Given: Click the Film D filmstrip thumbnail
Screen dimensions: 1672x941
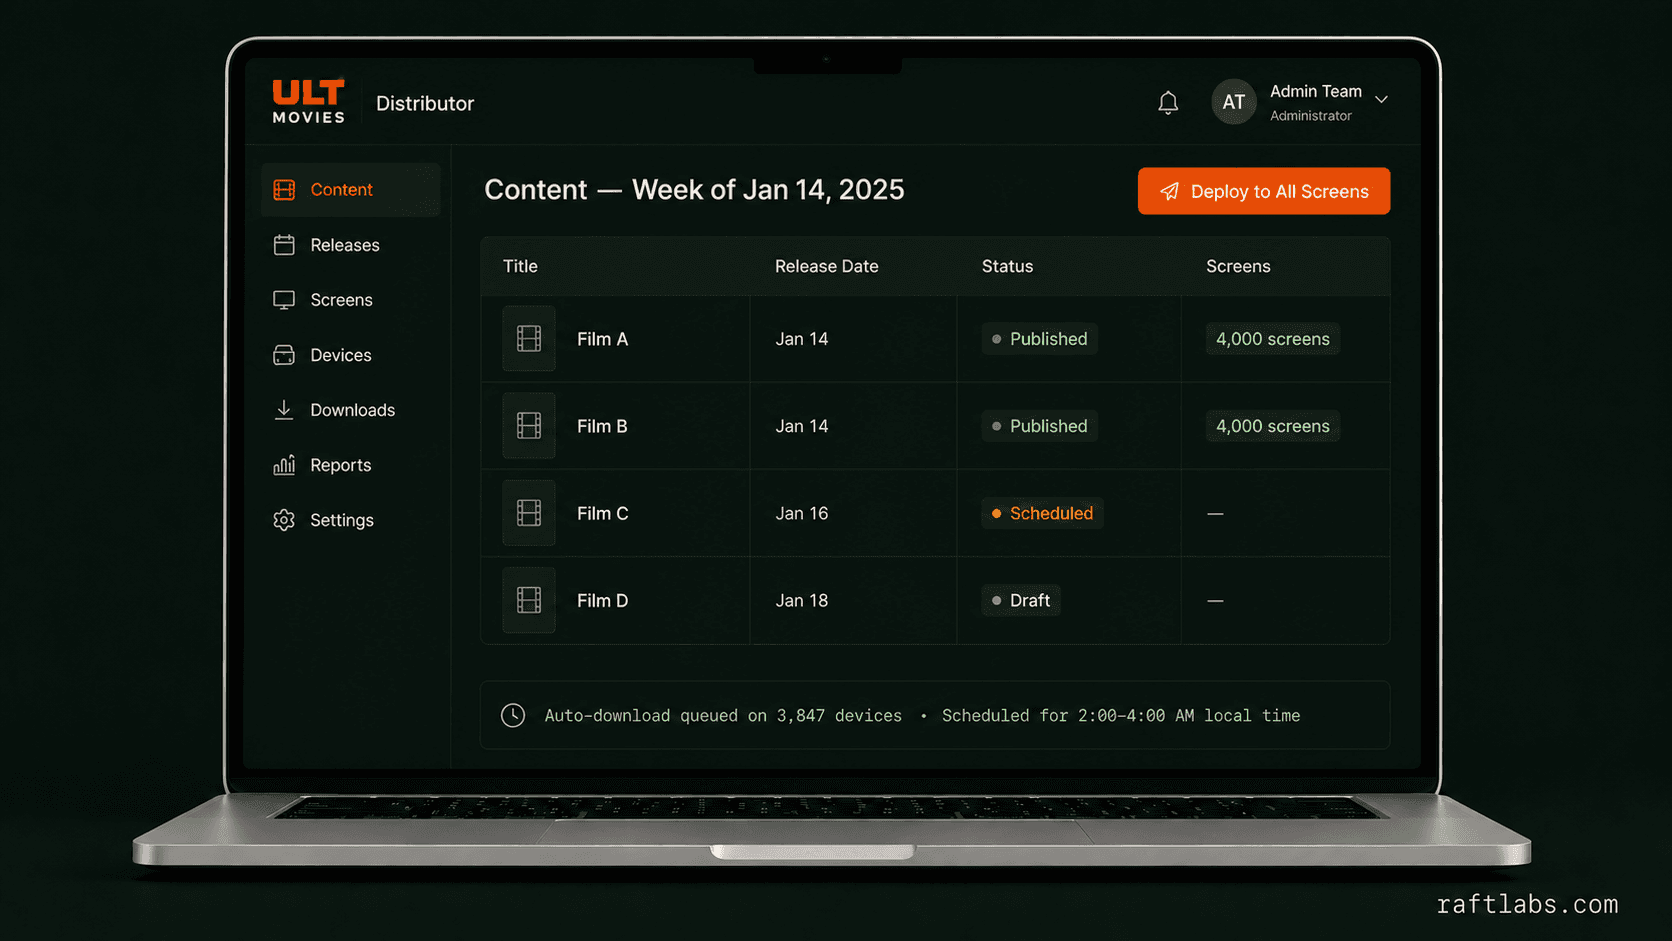Looking at the screenshot, I should pos(529,600).
